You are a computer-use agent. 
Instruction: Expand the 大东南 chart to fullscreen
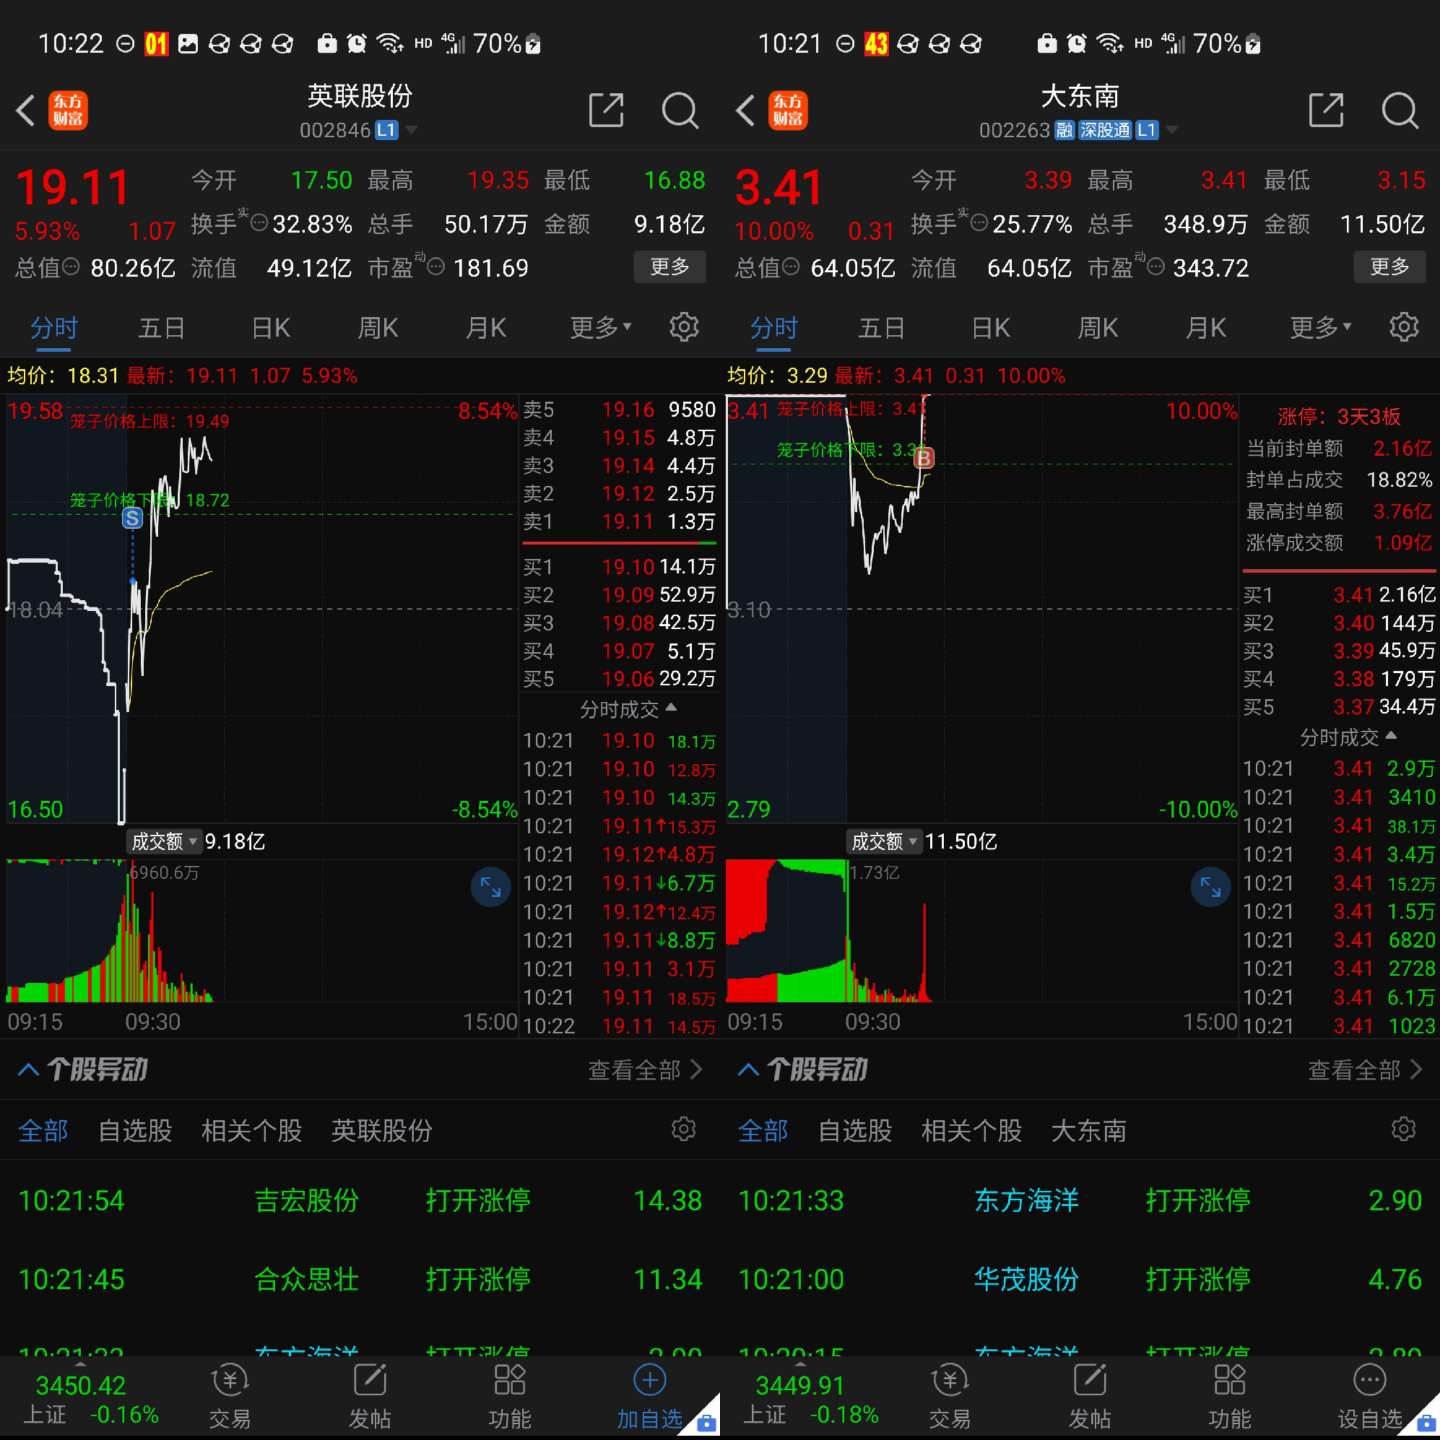[1211, 887]
